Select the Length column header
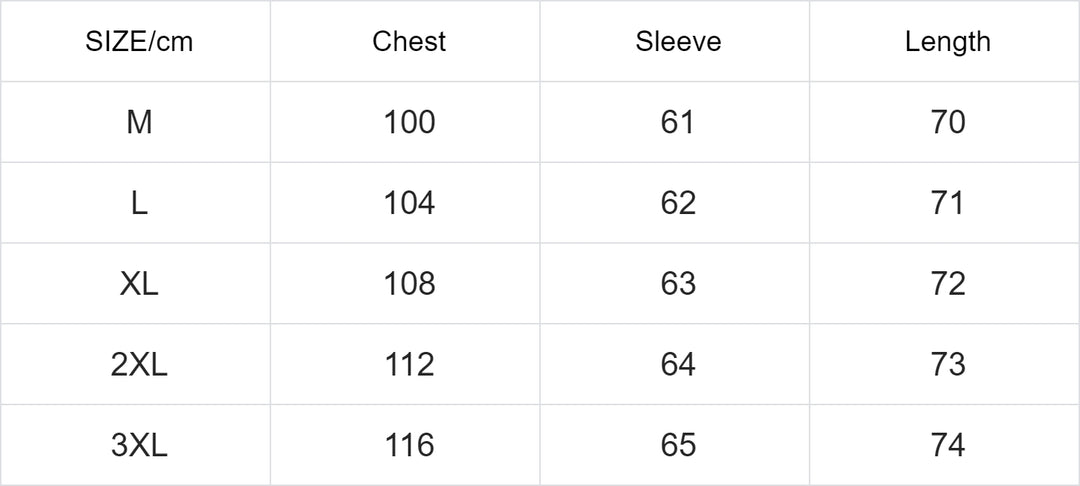 pyautogui.click(x=948, y=42)
